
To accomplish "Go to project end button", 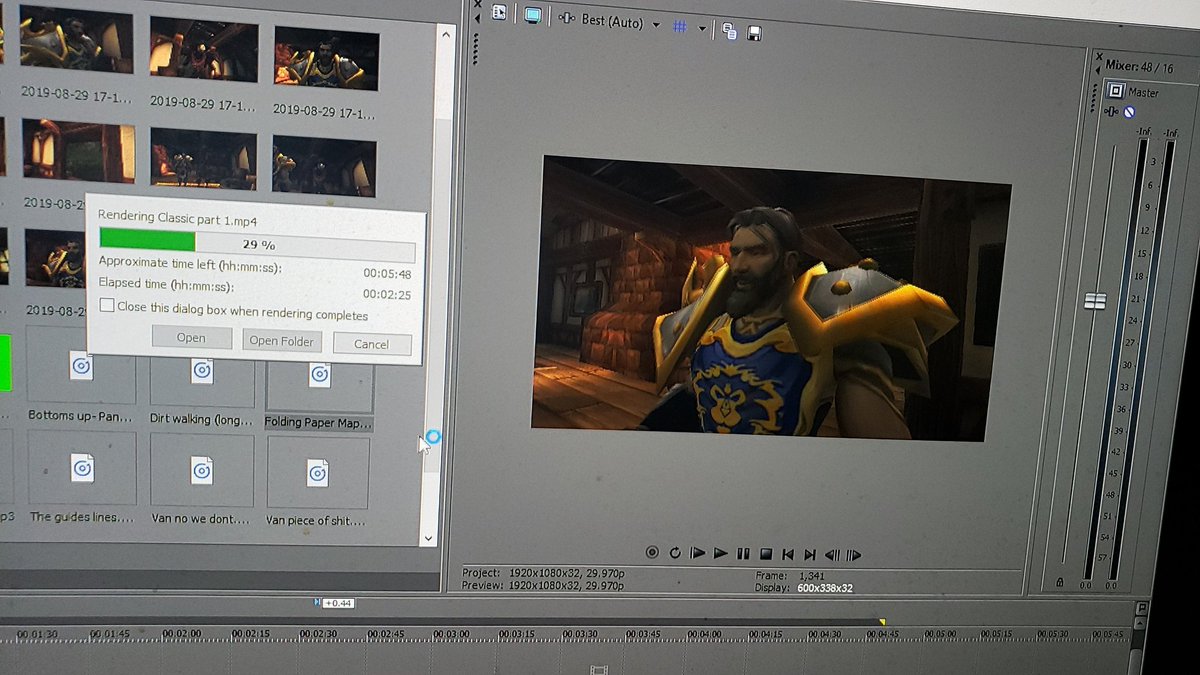I will click(810, 554).
